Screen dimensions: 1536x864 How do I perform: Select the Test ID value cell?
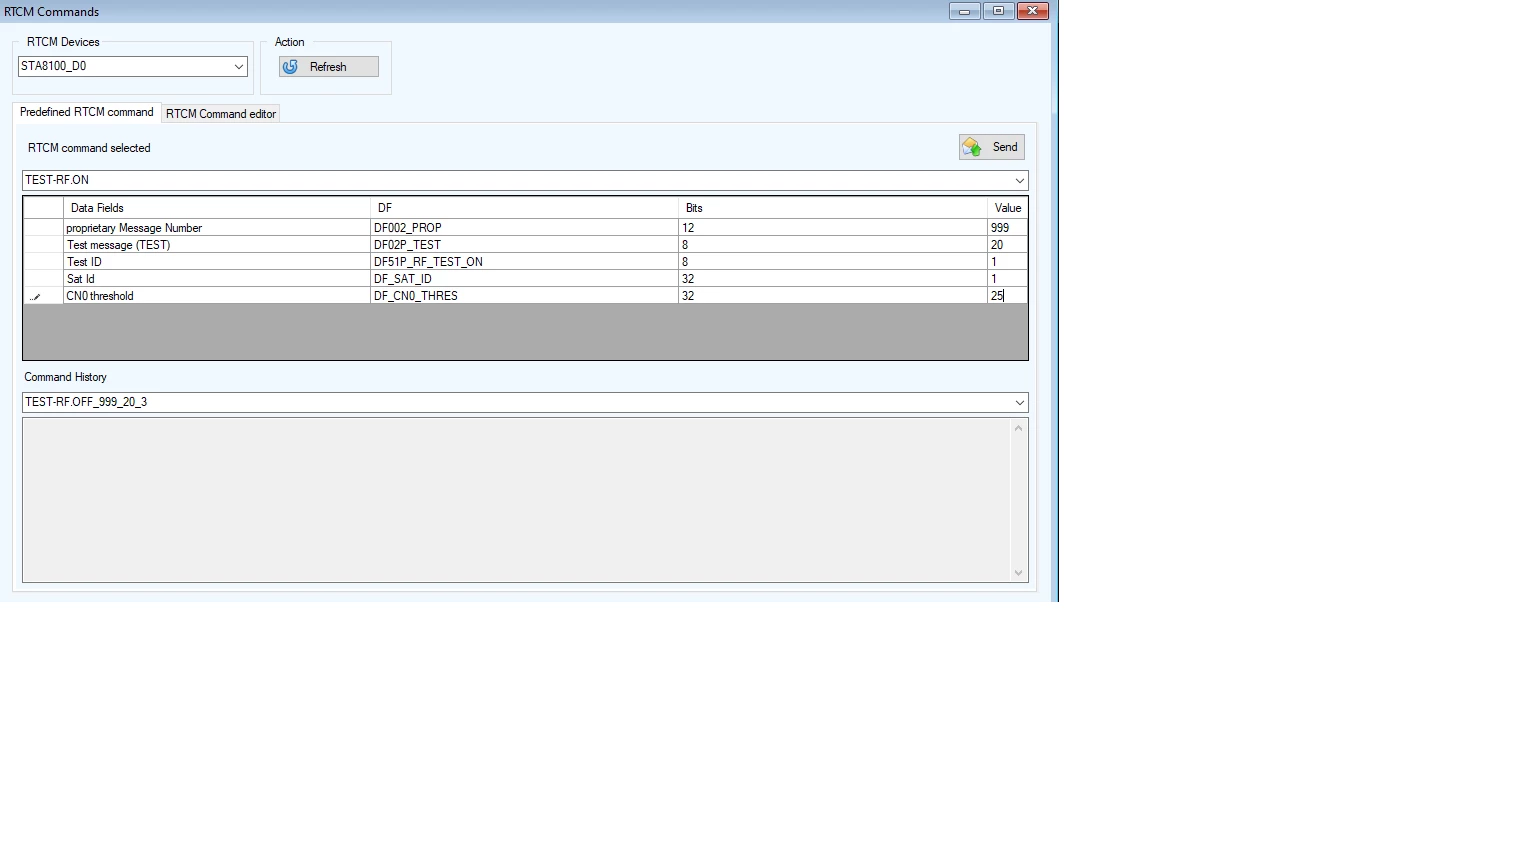point(1006,262)
